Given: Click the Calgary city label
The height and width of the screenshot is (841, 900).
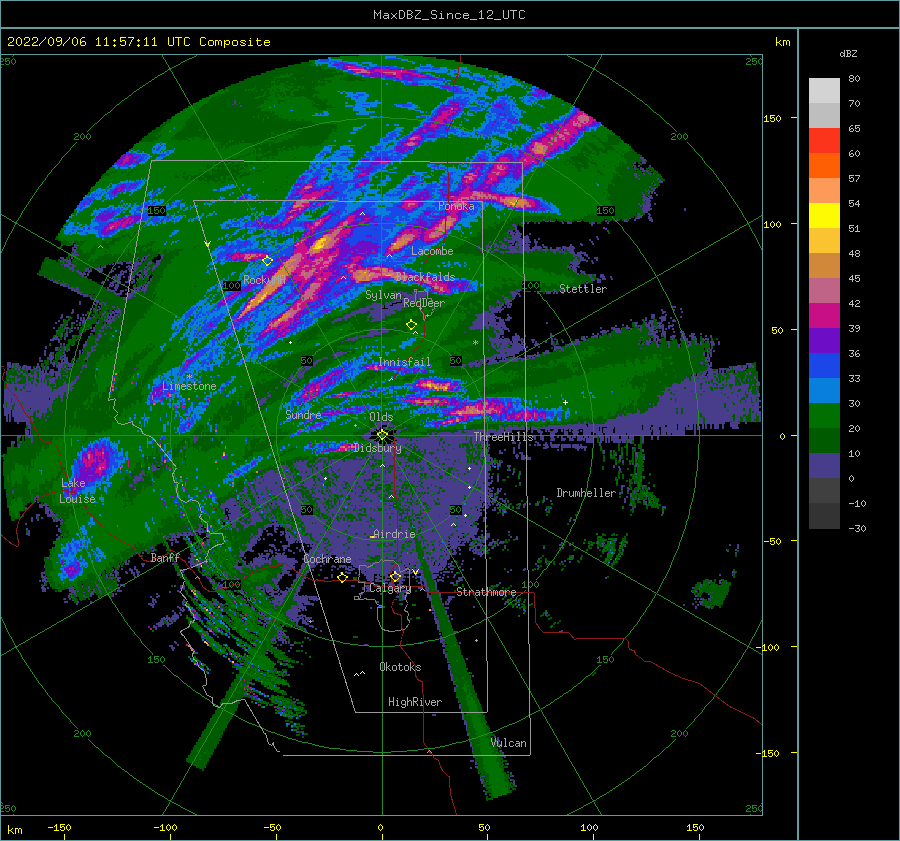Looking at the screenshot, I should click(390, 588).
